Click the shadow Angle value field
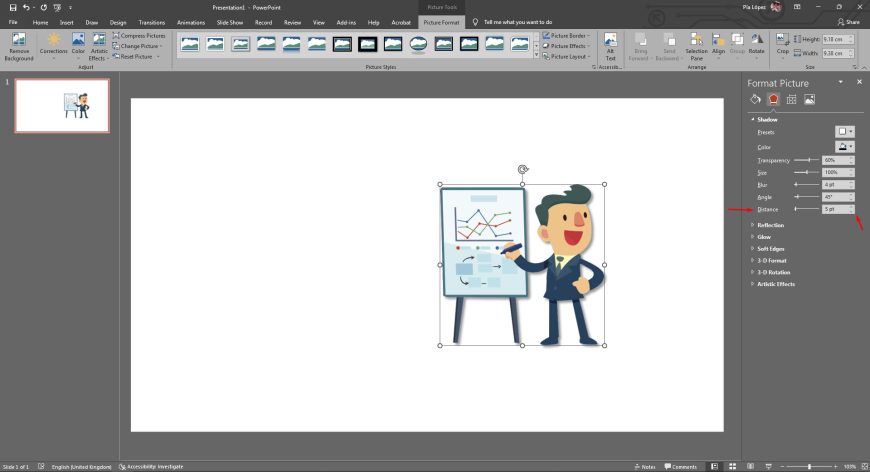This screenshot has width=870, height=472. [834, 197]
